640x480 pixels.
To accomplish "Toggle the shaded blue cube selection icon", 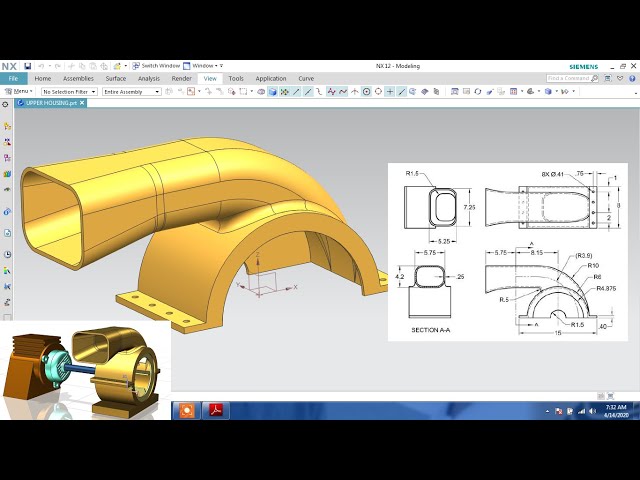I will (x=273, y=92).
